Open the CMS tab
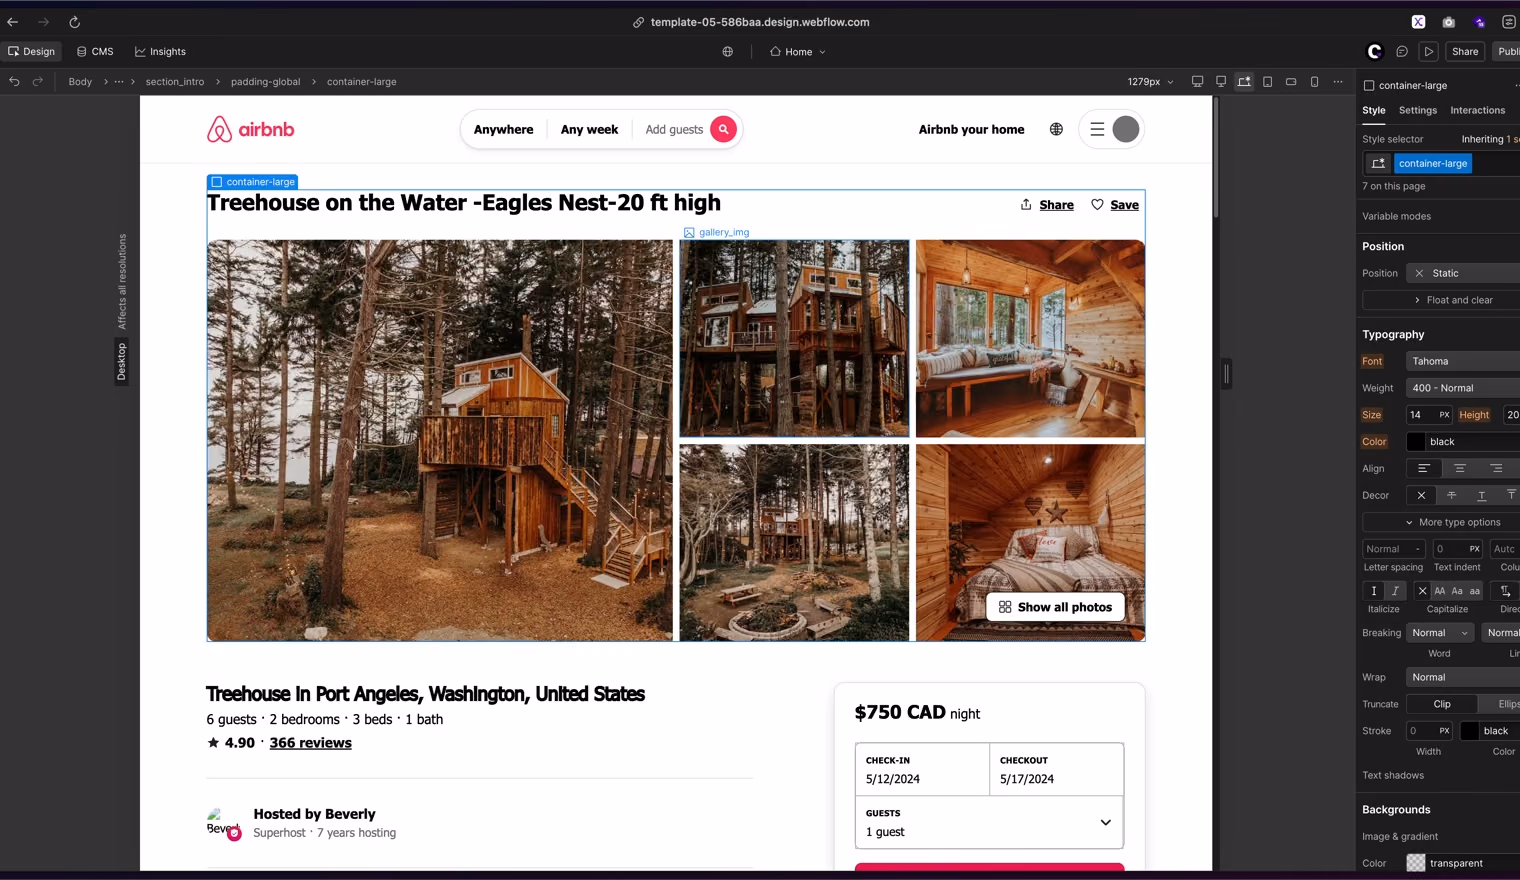 tap(95, 52)
